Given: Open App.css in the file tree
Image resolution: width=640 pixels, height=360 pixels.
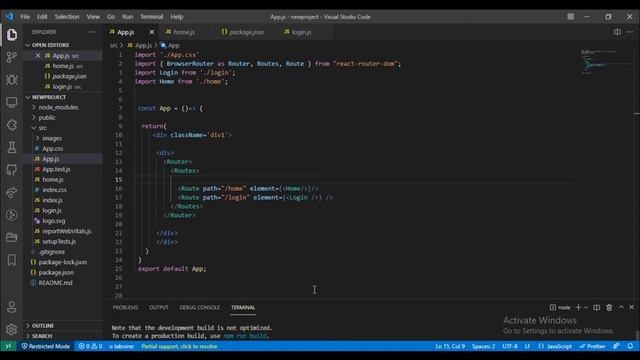Looking at the screenshot, I should [x=52, y=149].
